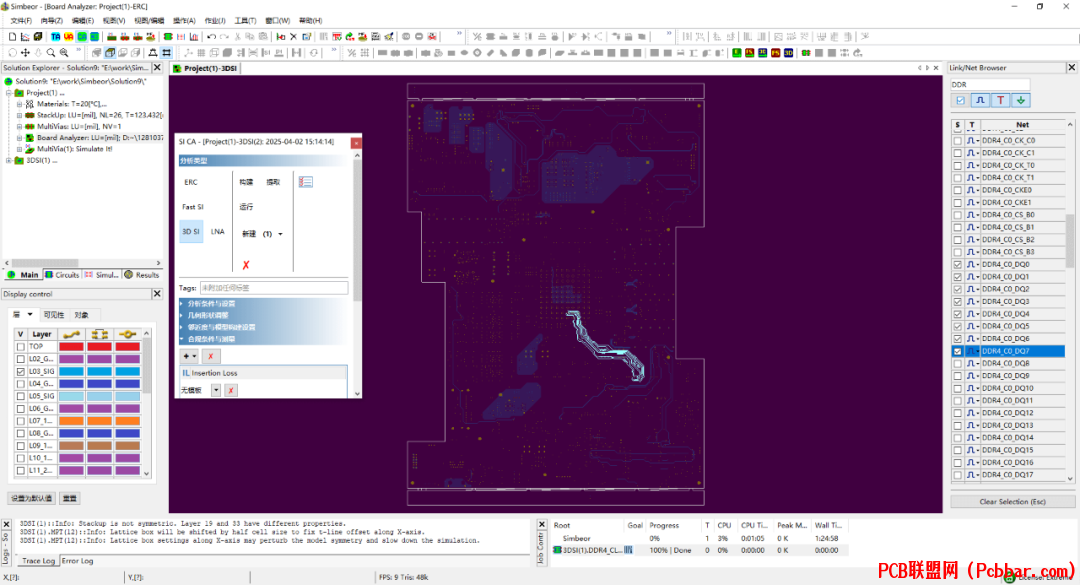Screen dimensions: 1080x585
Task: Click the Clear Selection (Esc) button
Action: click(x=1012, y=502)
